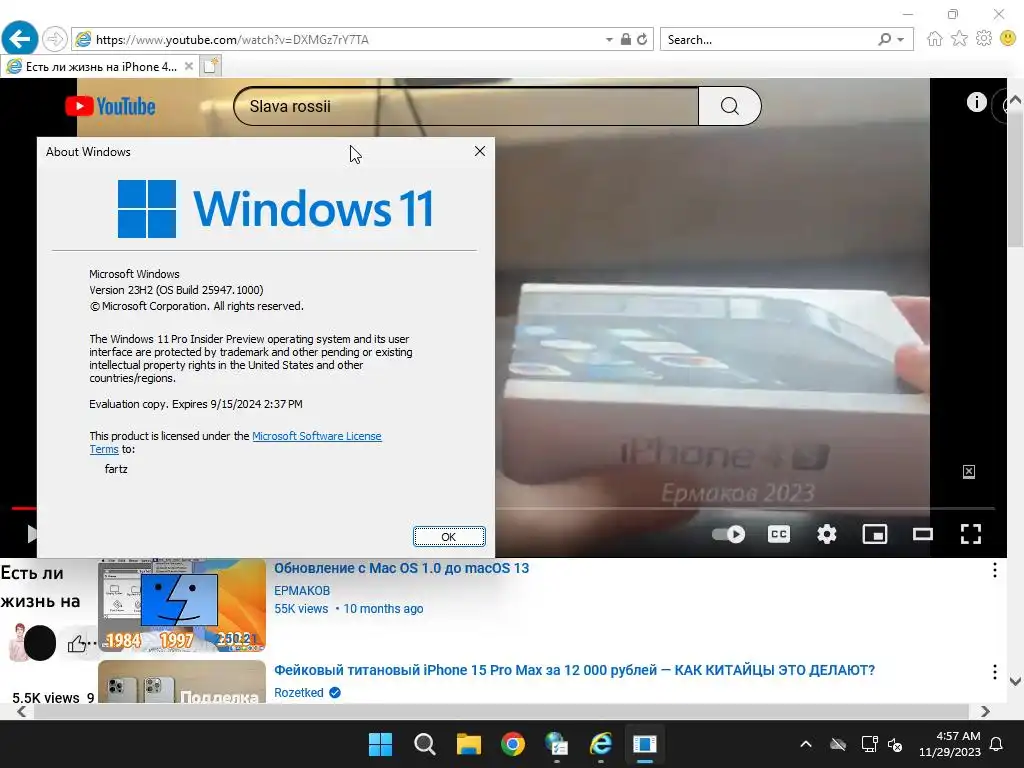Refresh the page with the reload icon

coord(642,39)
